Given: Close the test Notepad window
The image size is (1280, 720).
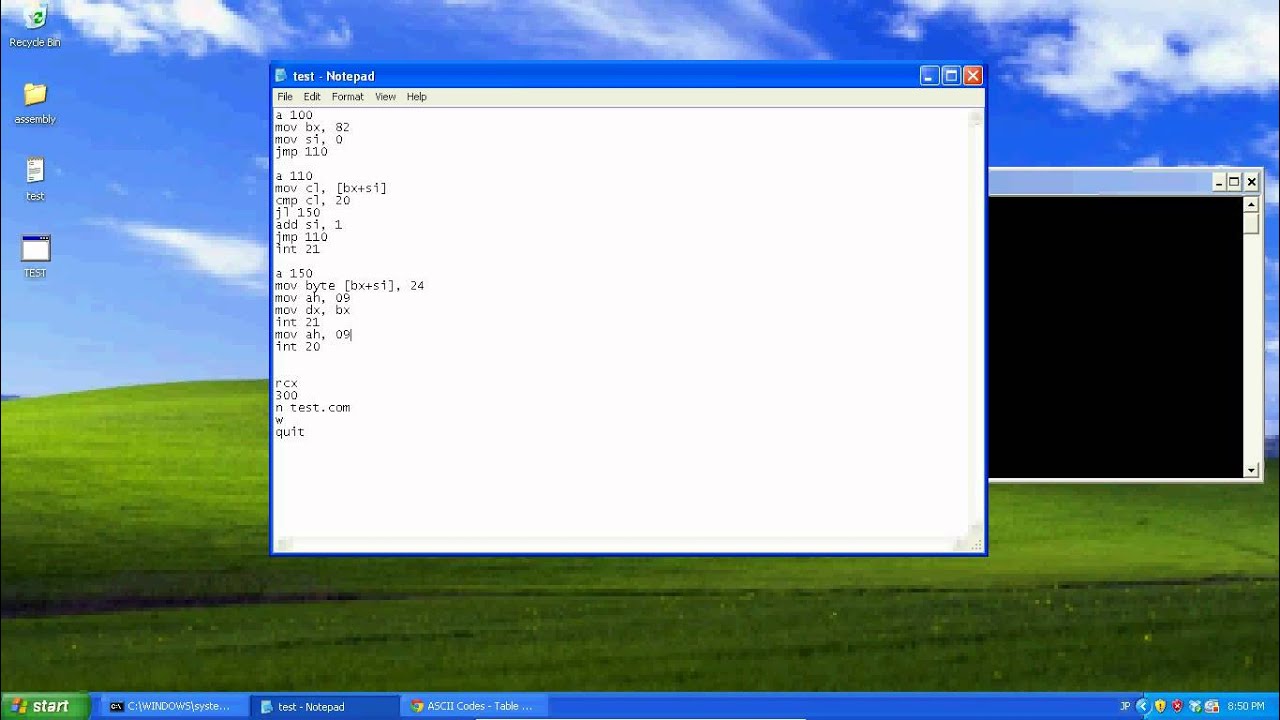Looking at the screenshot, I should point(973,76).
